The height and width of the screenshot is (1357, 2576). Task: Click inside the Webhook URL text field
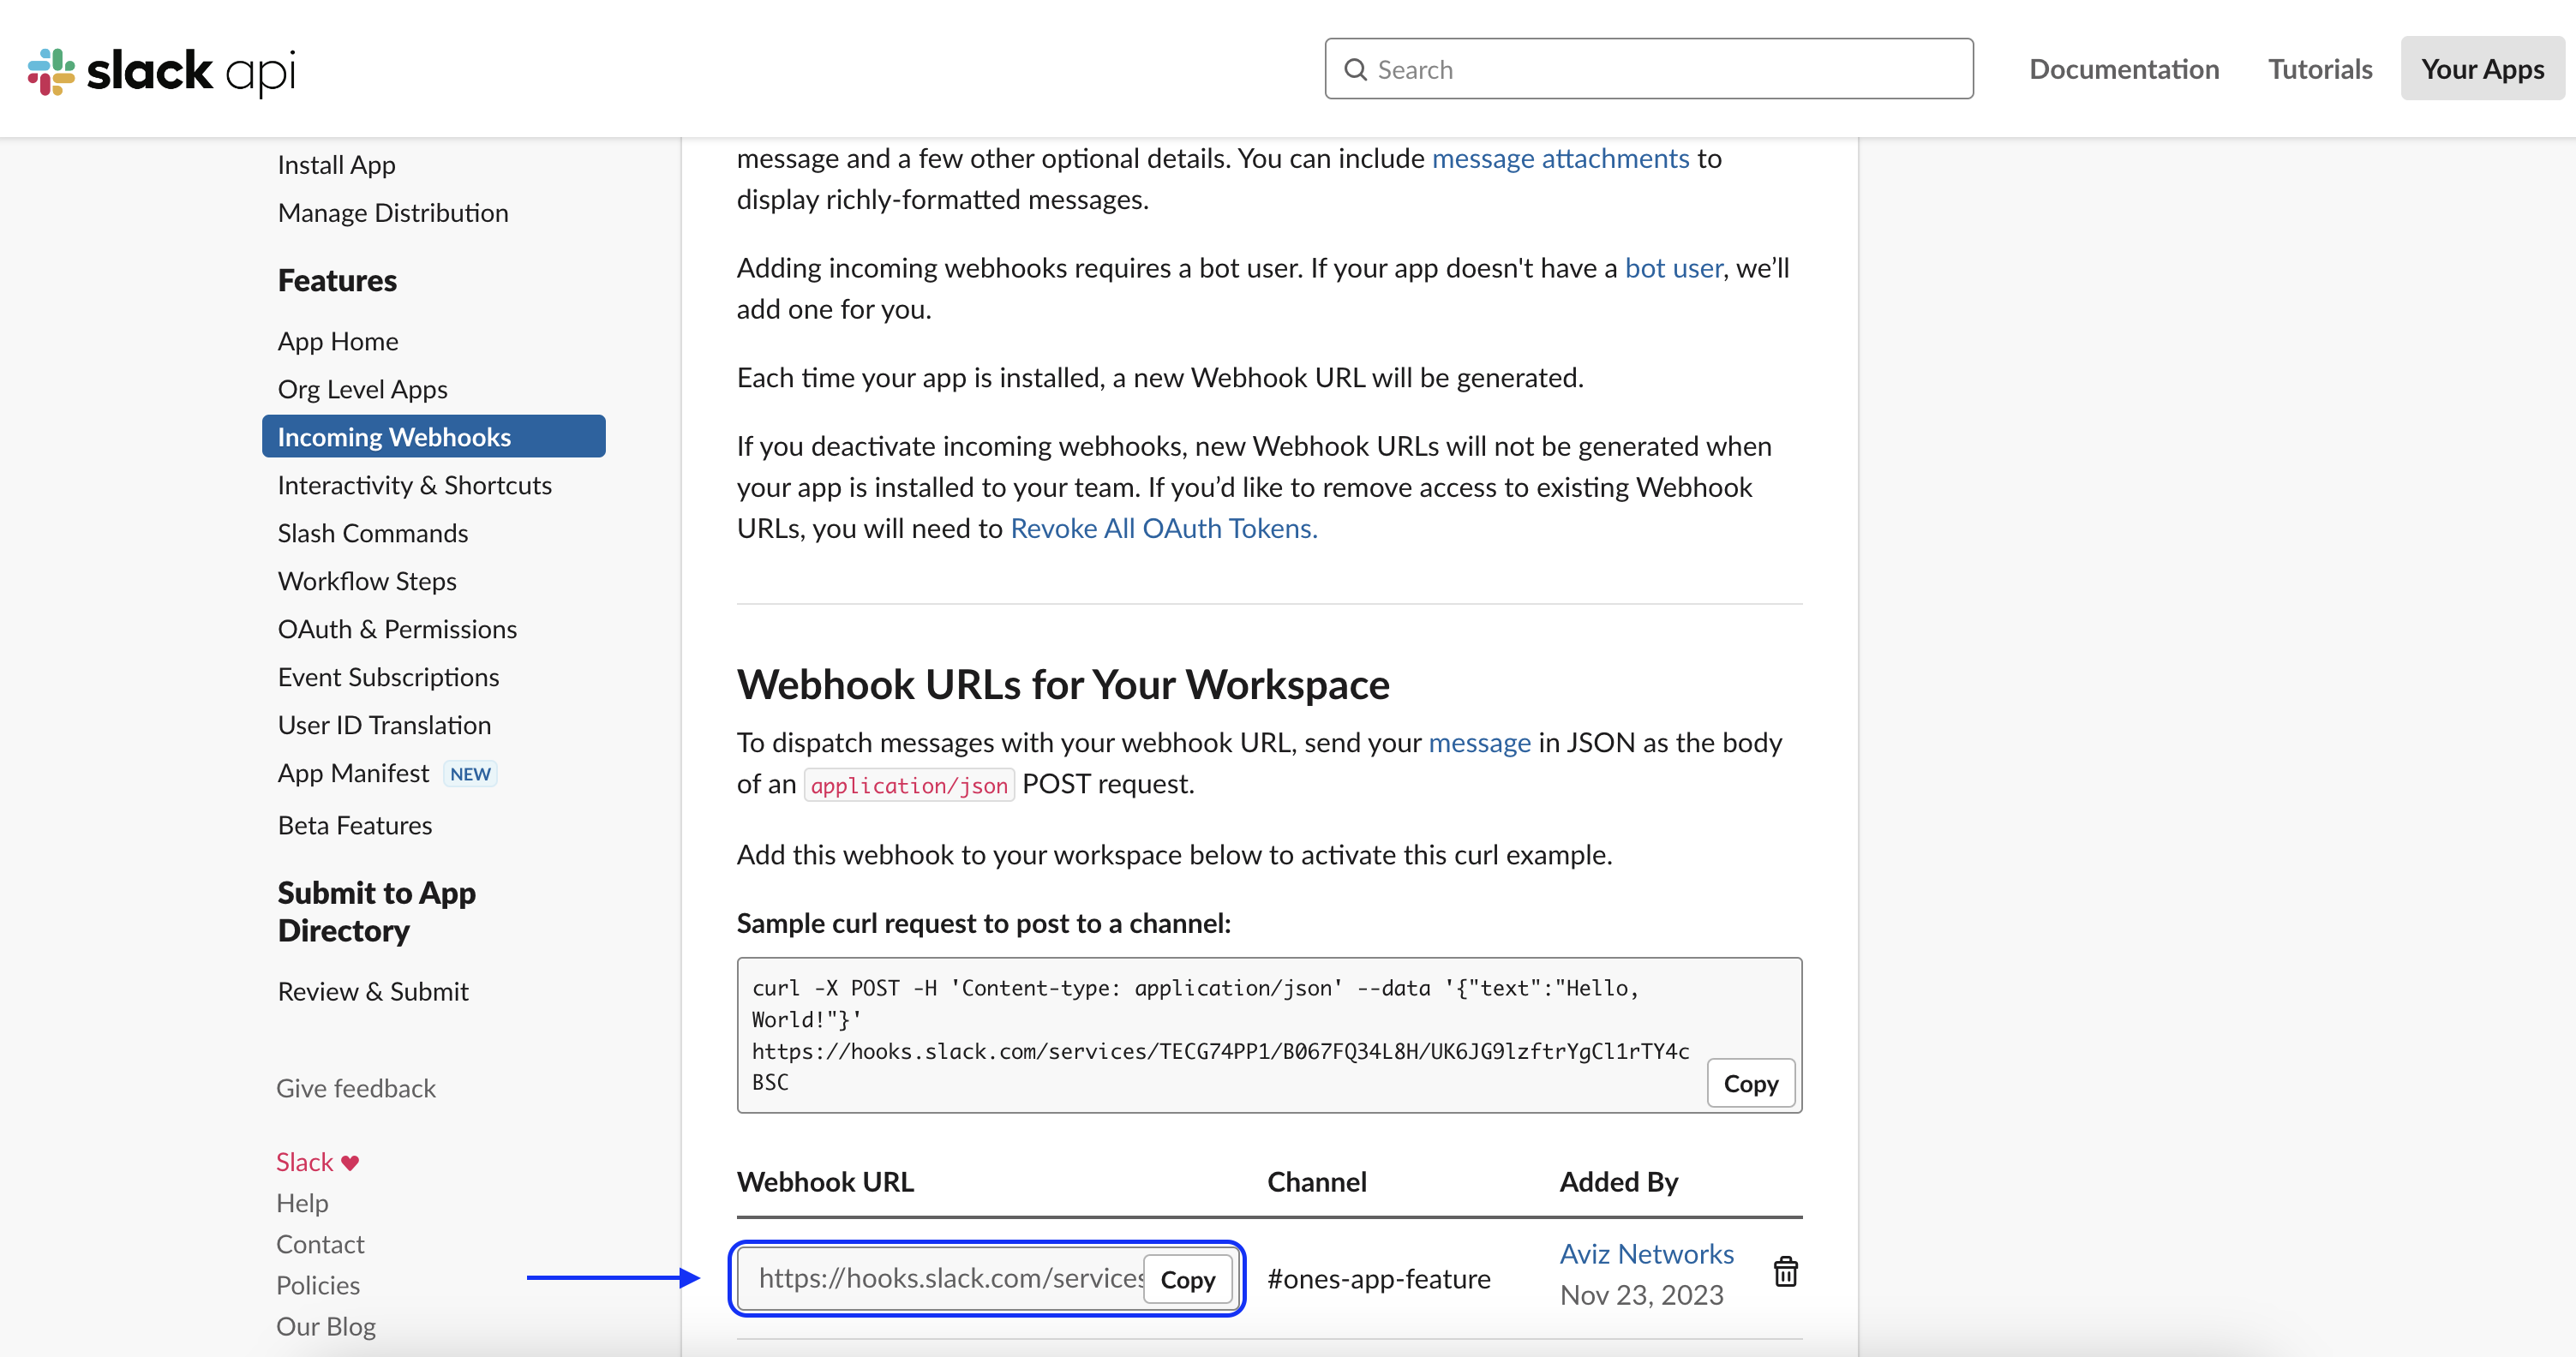coord(950,1278)
